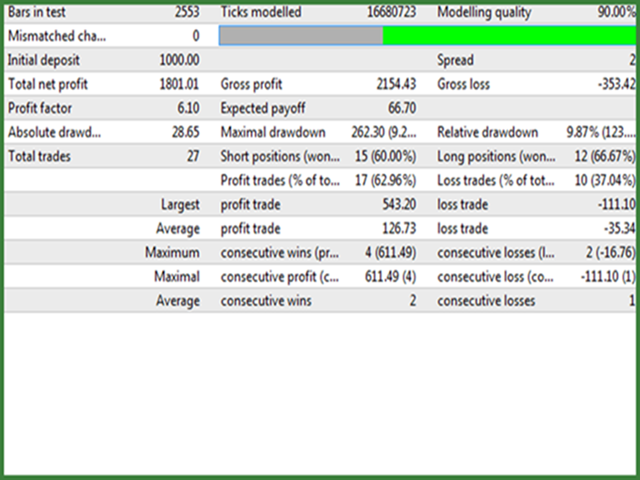The width and height of the screenshot is (640, 480).
Task: Select the largest loss trade value -111.10
Action: pyautogui.click(x=616, y=204)
